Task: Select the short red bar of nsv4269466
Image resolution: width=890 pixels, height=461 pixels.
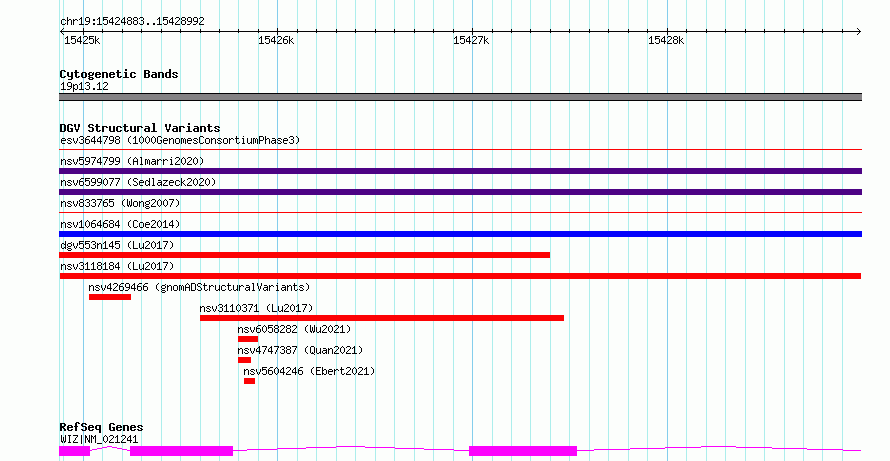Action: click(x=110, y=297)
